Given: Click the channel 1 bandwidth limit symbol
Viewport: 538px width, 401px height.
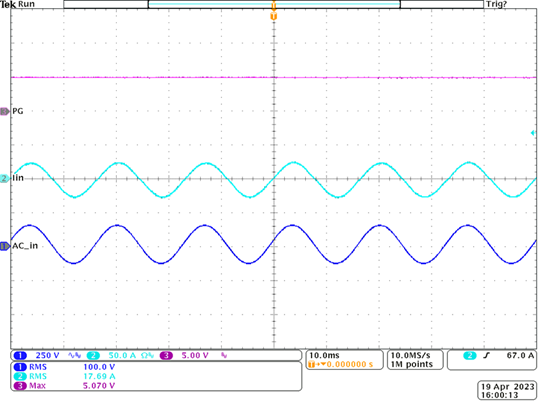Looking at the screenshot, I should [74, 355].
